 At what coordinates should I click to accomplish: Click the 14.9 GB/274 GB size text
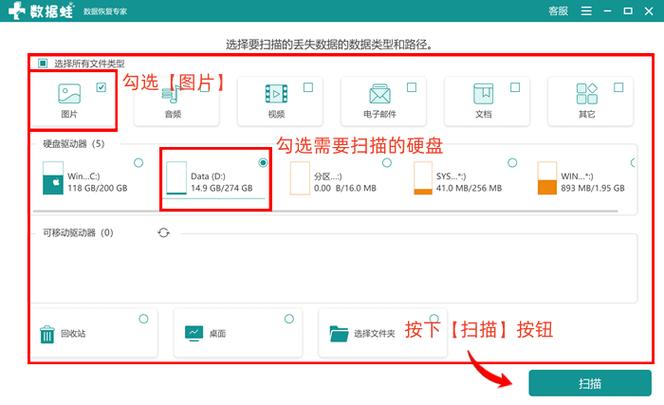pos(221,188)
